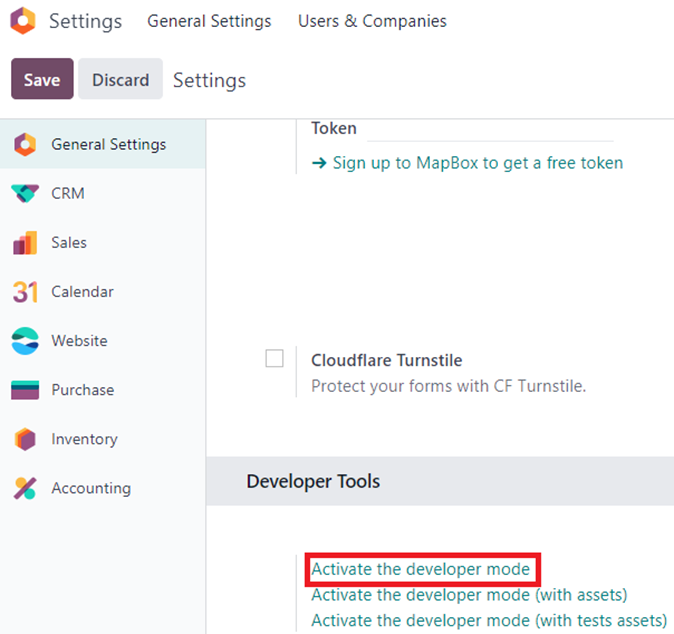674x634 pixels.
Task: Activate developer mode (with tests assets)
Action: coord(489,621)
